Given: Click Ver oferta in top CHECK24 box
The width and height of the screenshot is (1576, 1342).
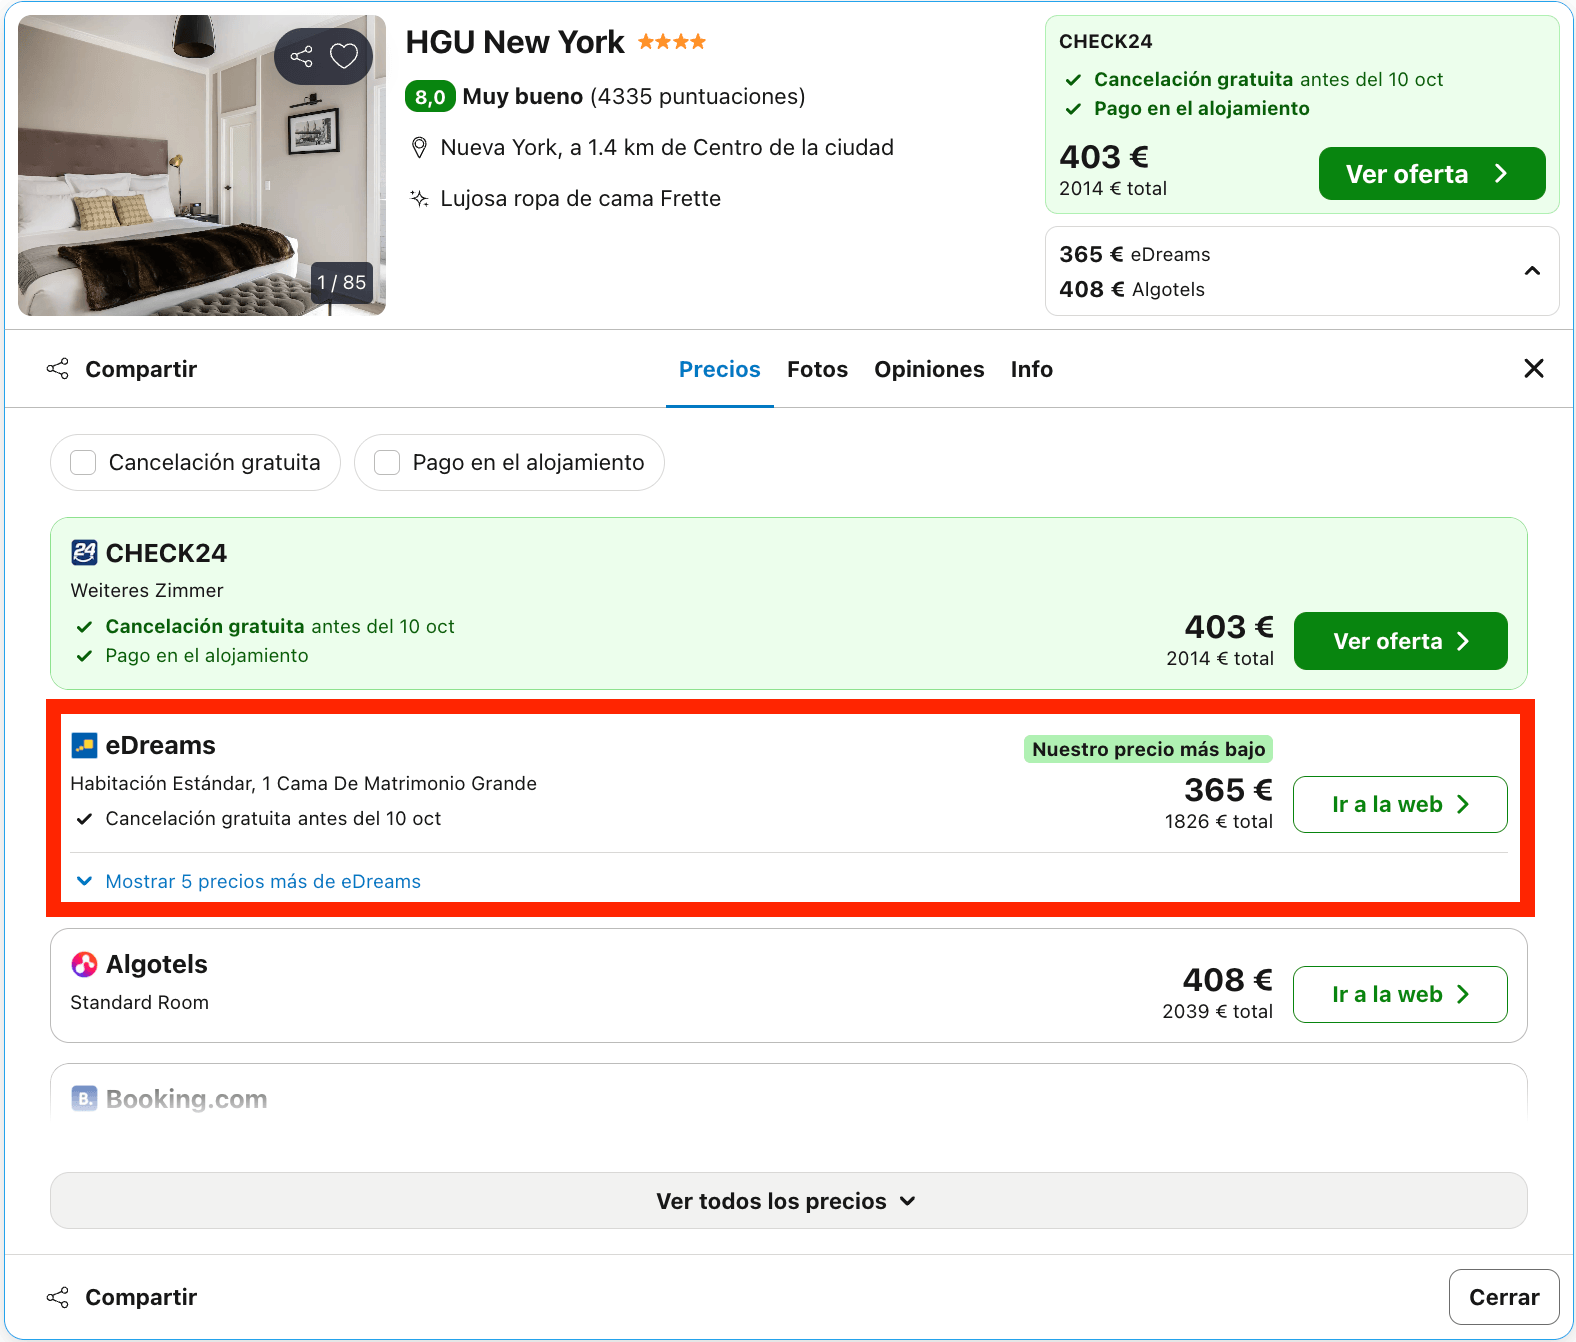Looking at the screenshot, I should tap(1432, 174).
